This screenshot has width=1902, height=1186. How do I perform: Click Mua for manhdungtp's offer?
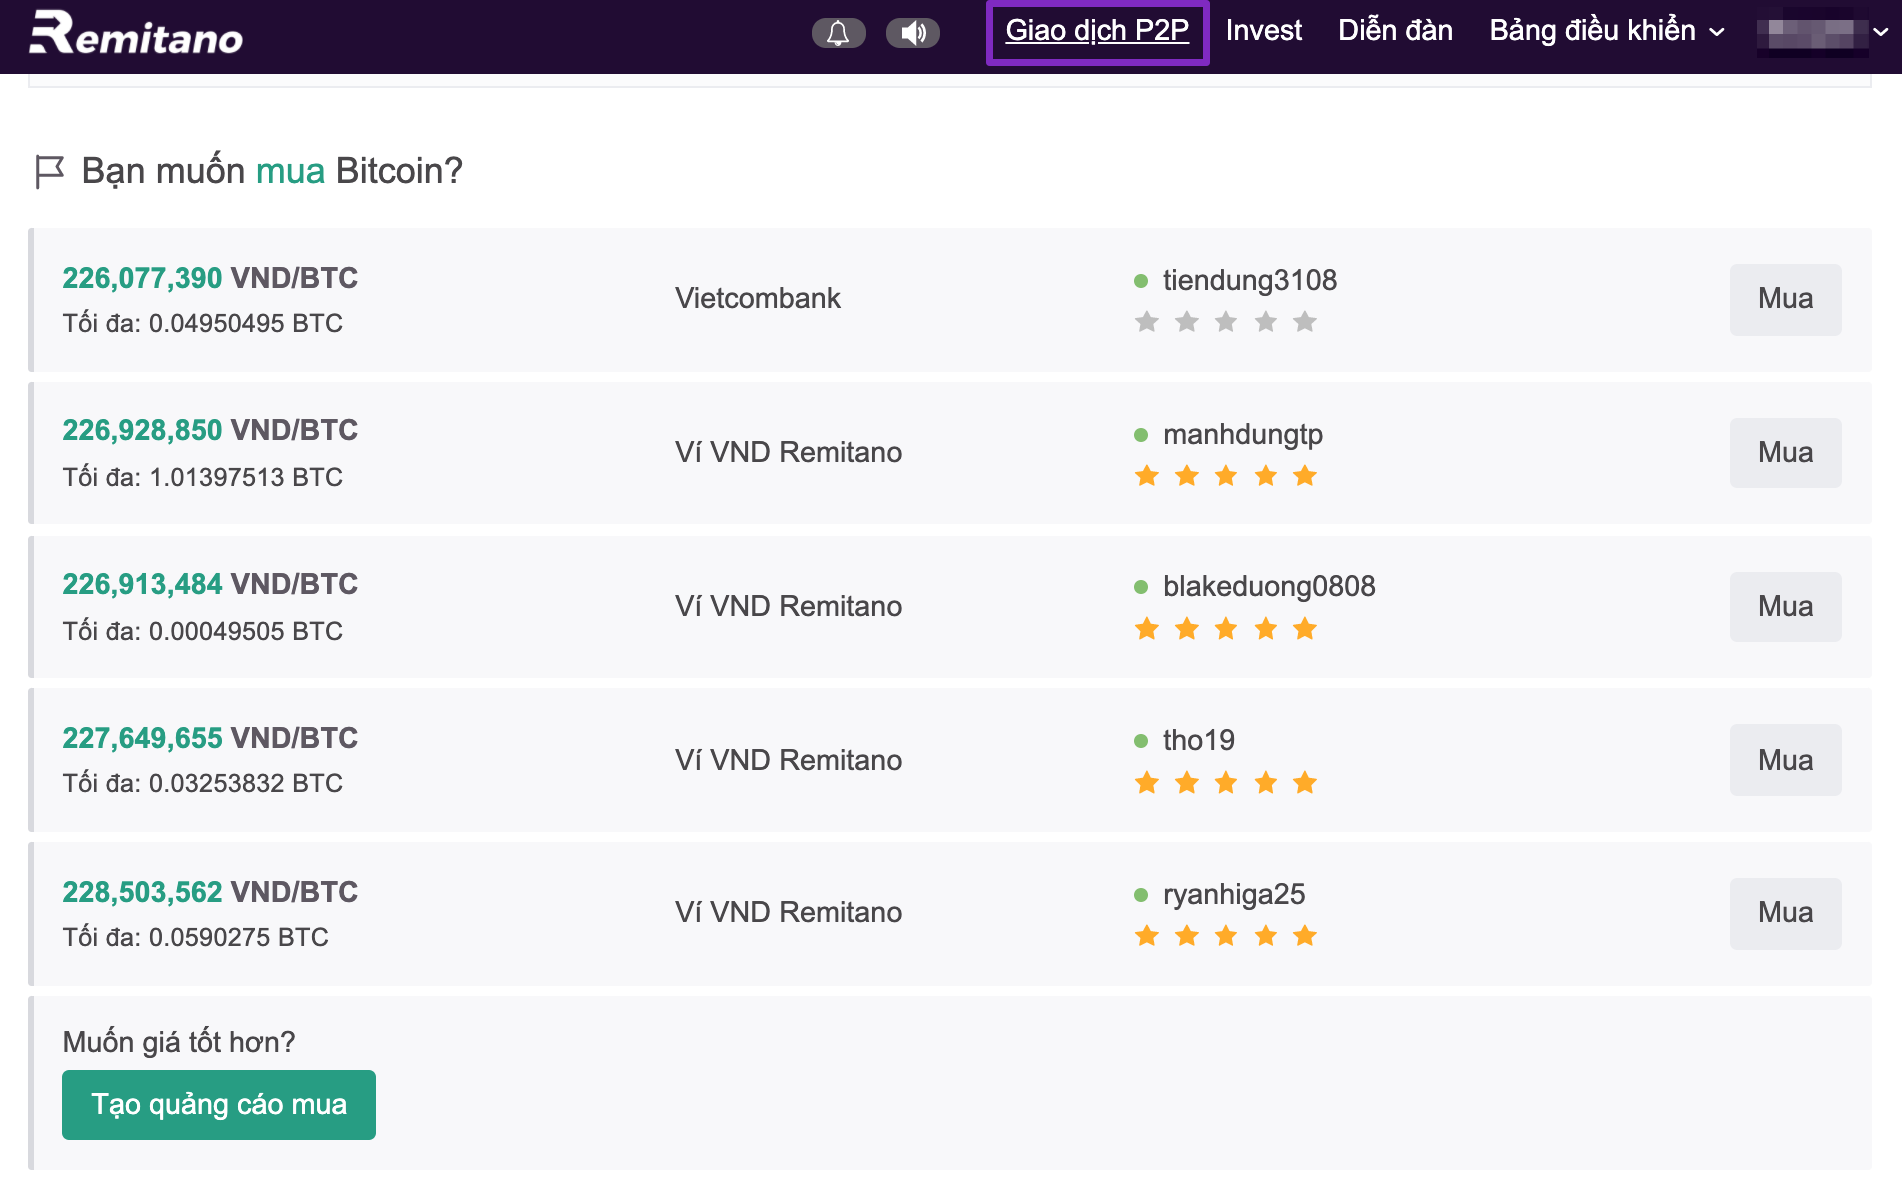point(1785,453)
